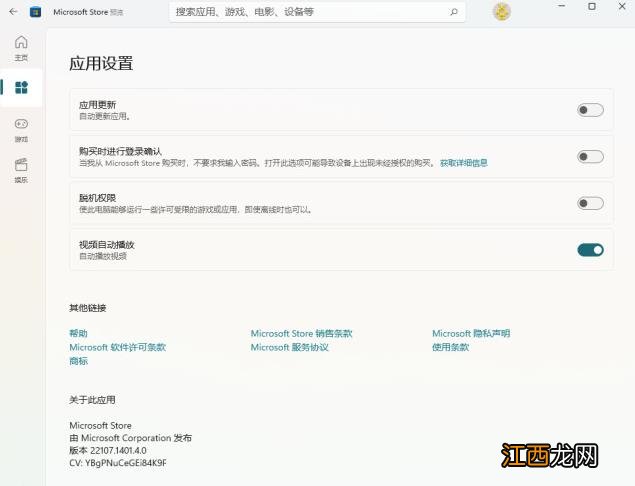Open Microsoft 软件许可条款 link
The image size is (635, 486).
[x=117, y=347]
